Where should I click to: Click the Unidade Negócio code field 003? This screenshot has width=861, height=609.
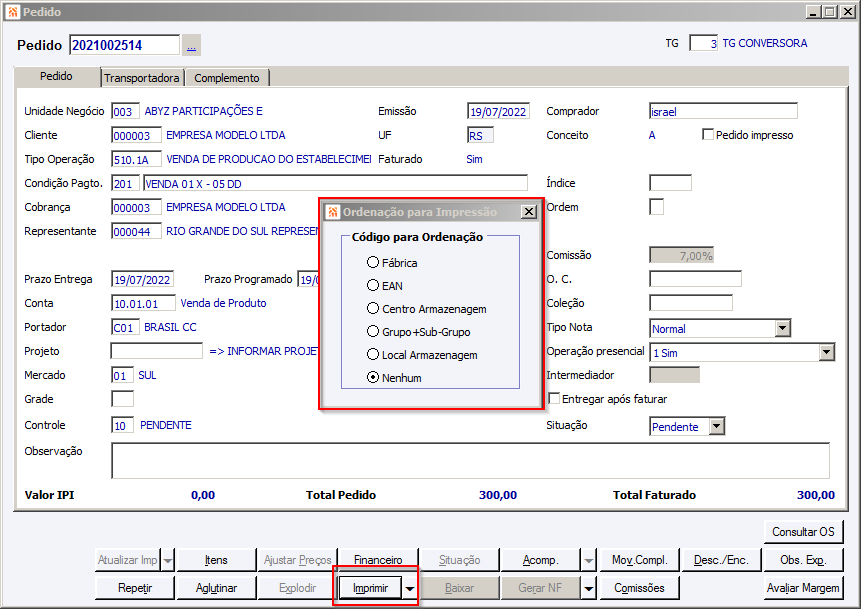[x=125, y=111]
